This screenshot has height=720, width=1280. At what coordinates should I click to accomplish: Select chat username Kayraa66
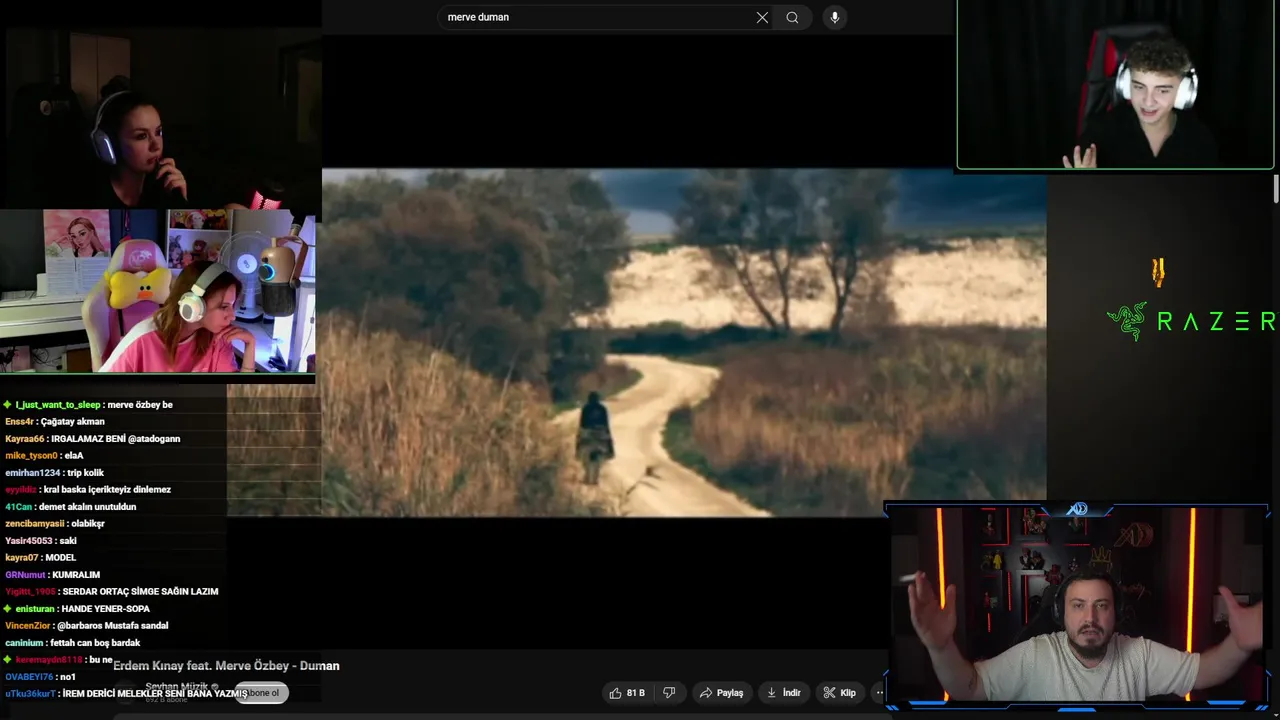click(x=25, y=439)
